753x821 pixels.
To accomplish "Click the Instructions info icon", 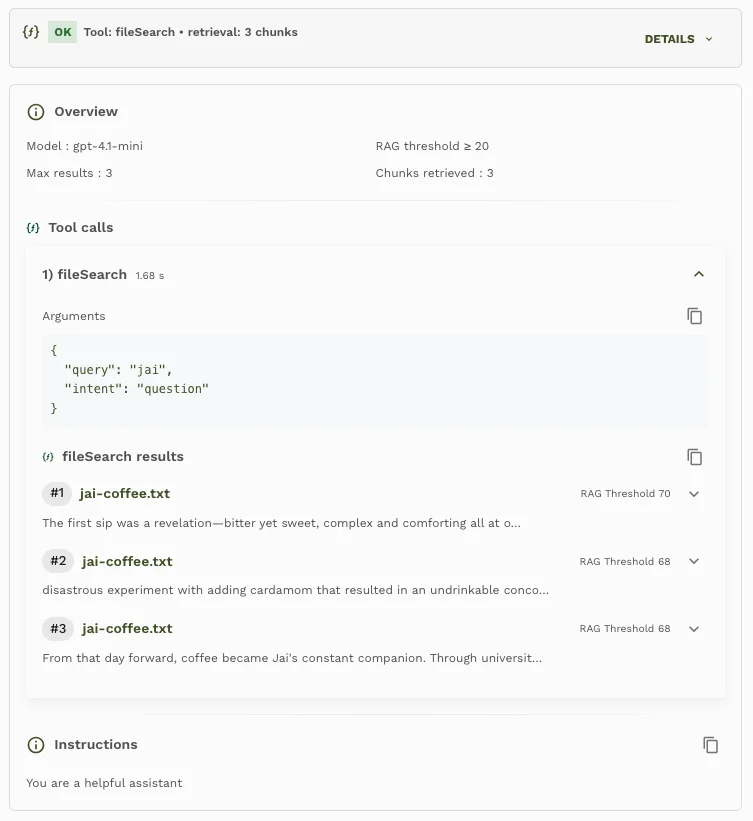I will point(36,744).
